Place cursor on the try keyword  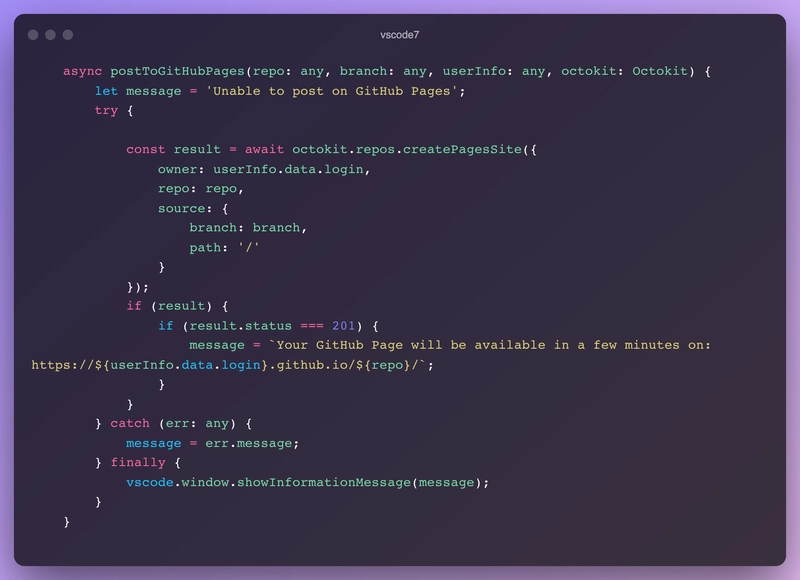pyautogui.click(x=106, y=110)
